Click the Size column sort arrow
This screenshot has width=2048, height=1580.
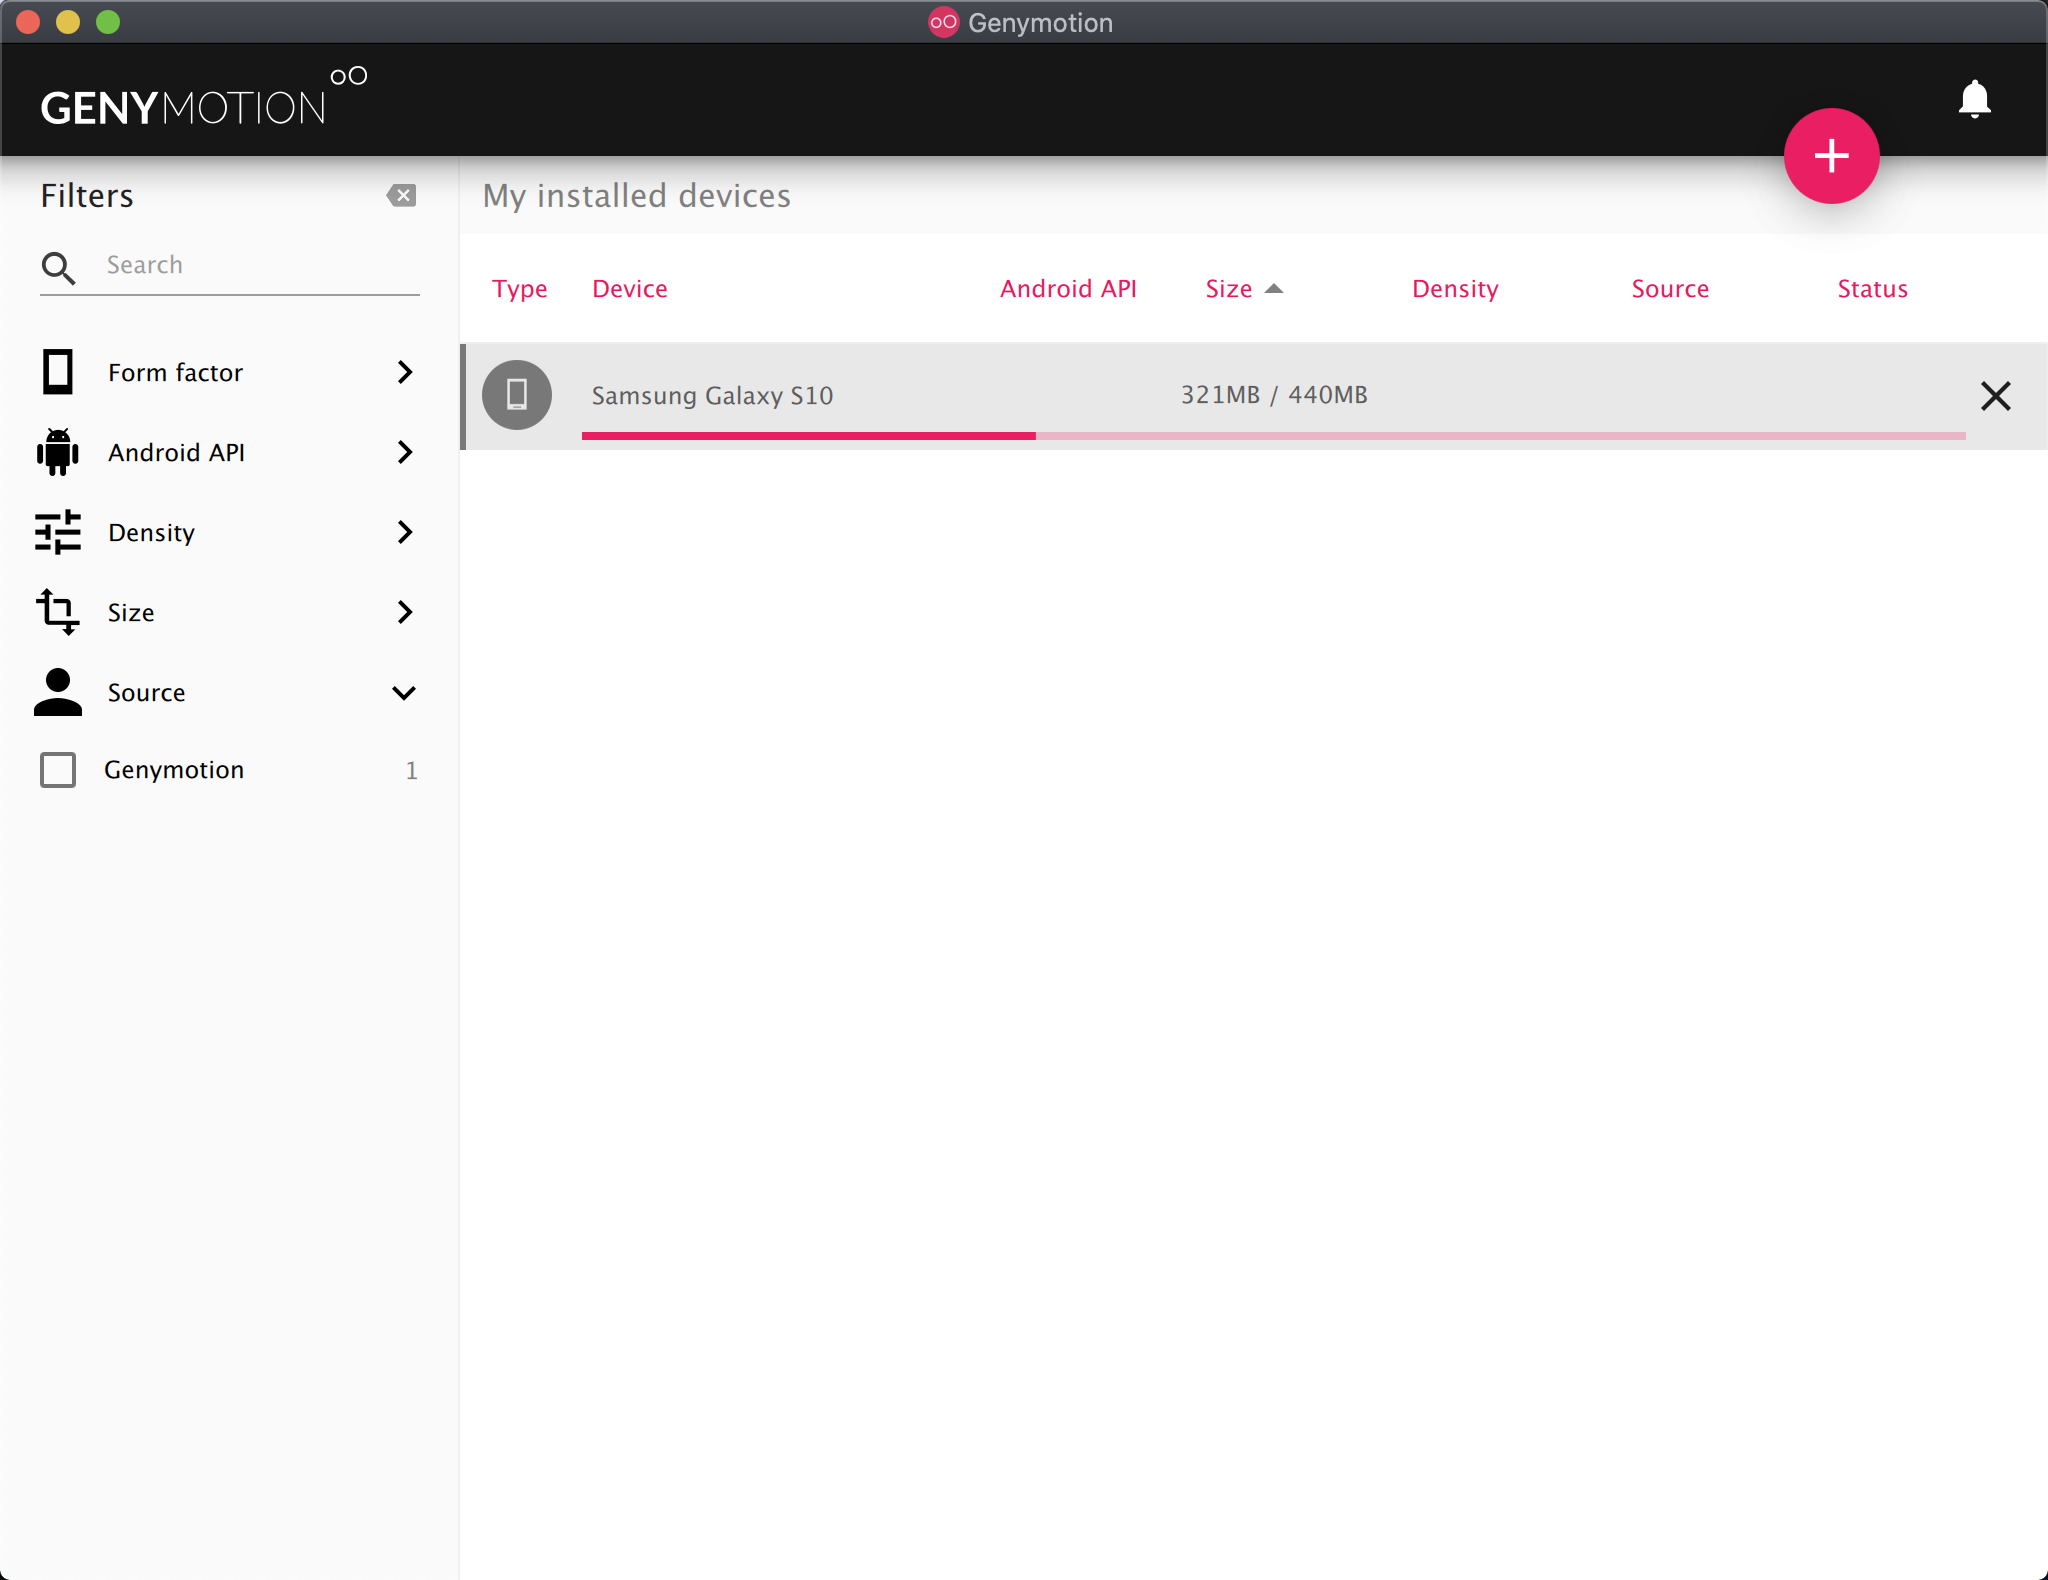click(1273, 289)
